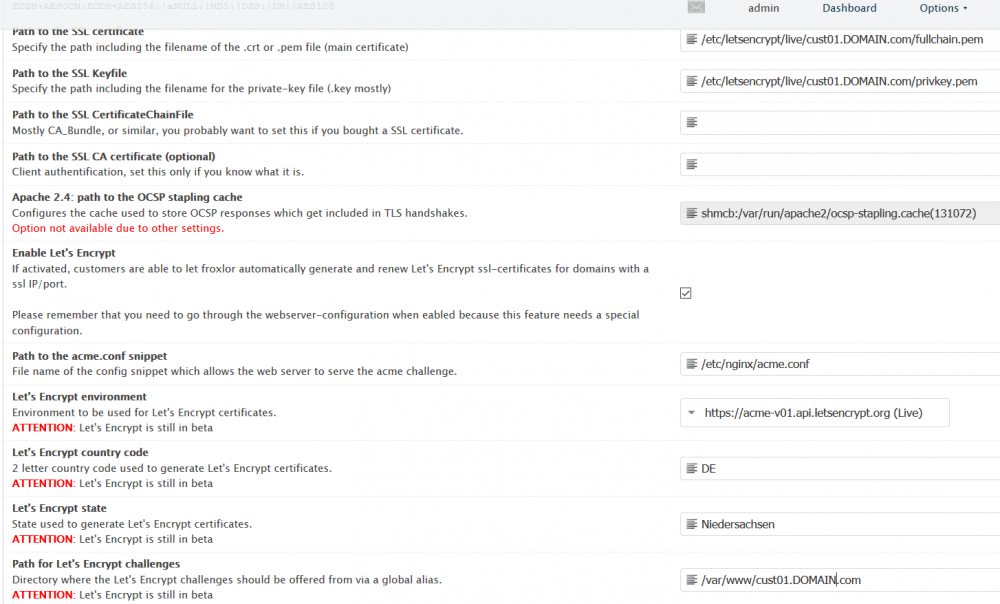Open the admin menu item
Screen dimensions: 1000x604
click(x=763, y=8)
